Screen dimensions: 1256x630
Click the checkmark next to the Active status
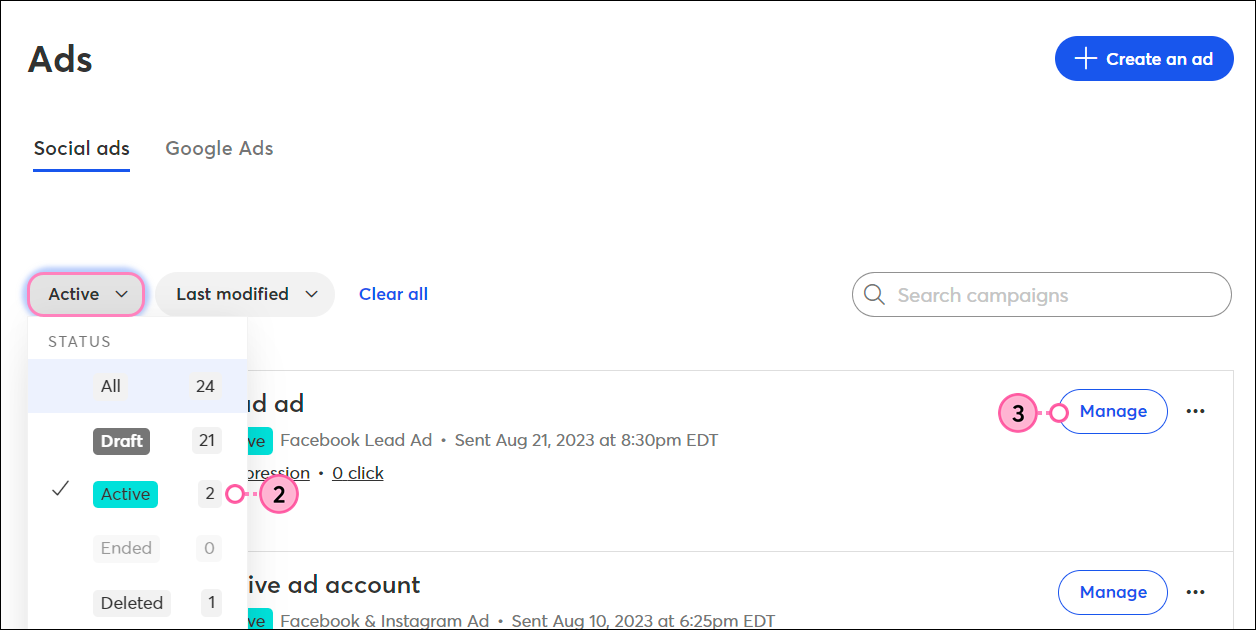point(60,489)
